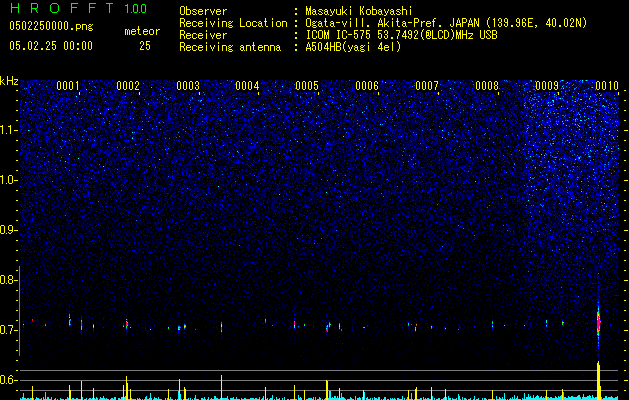Click the Observer label
This screenshot has height=400, width=629.
tap(203, 11)
